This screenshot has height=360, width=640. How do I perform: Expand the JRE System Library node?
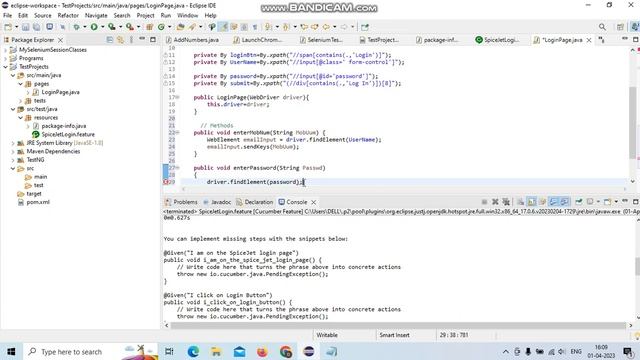13,143
